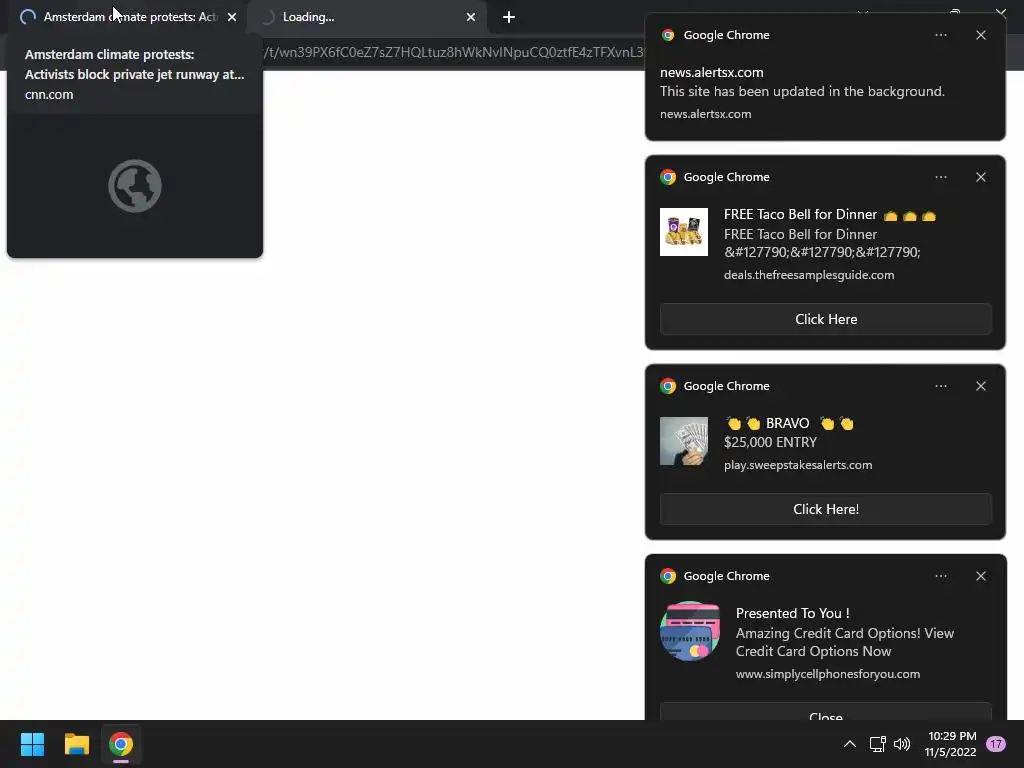
Task: Dismiss the news.alertsx.com notification
Action: pyautogui.click(x=981, y=35)
